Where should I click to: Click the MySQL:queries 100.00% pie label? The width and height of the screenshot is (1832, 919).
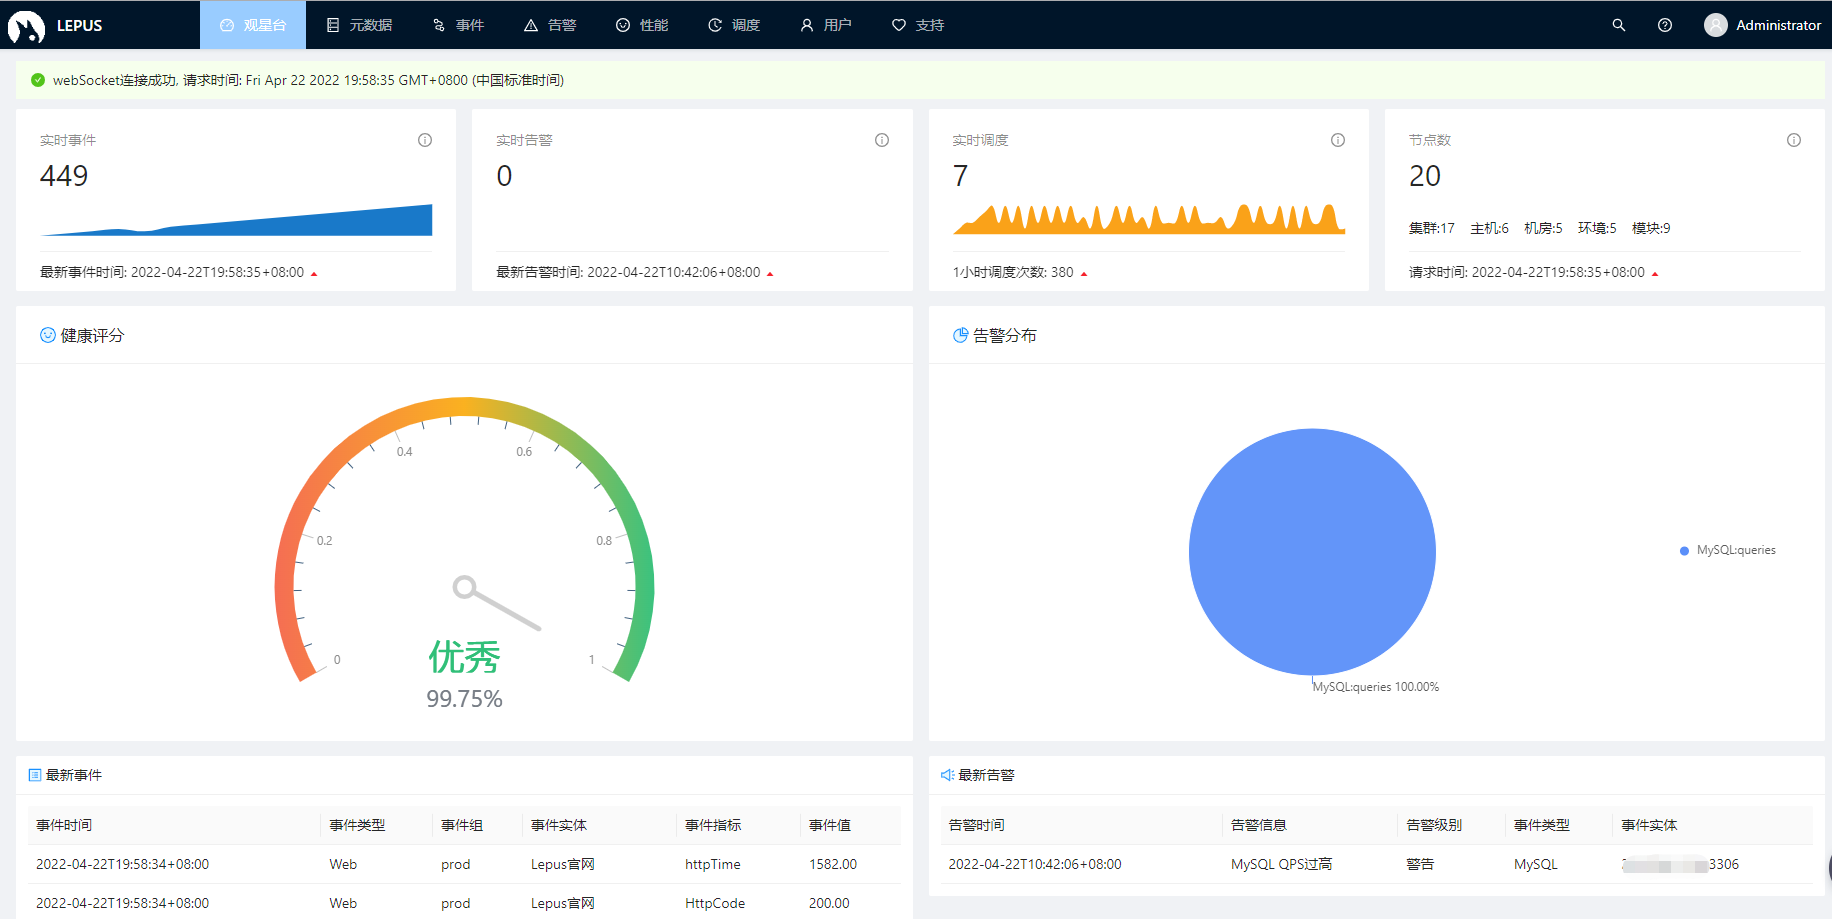[1376, 687]
